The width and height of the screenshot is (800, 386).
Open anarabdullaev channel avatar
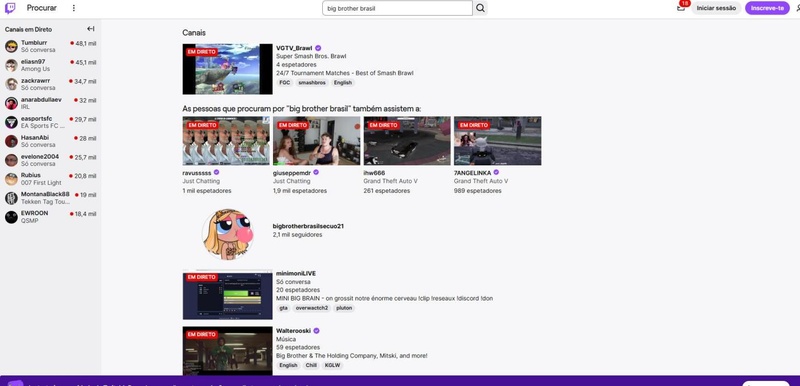(11, 103)
